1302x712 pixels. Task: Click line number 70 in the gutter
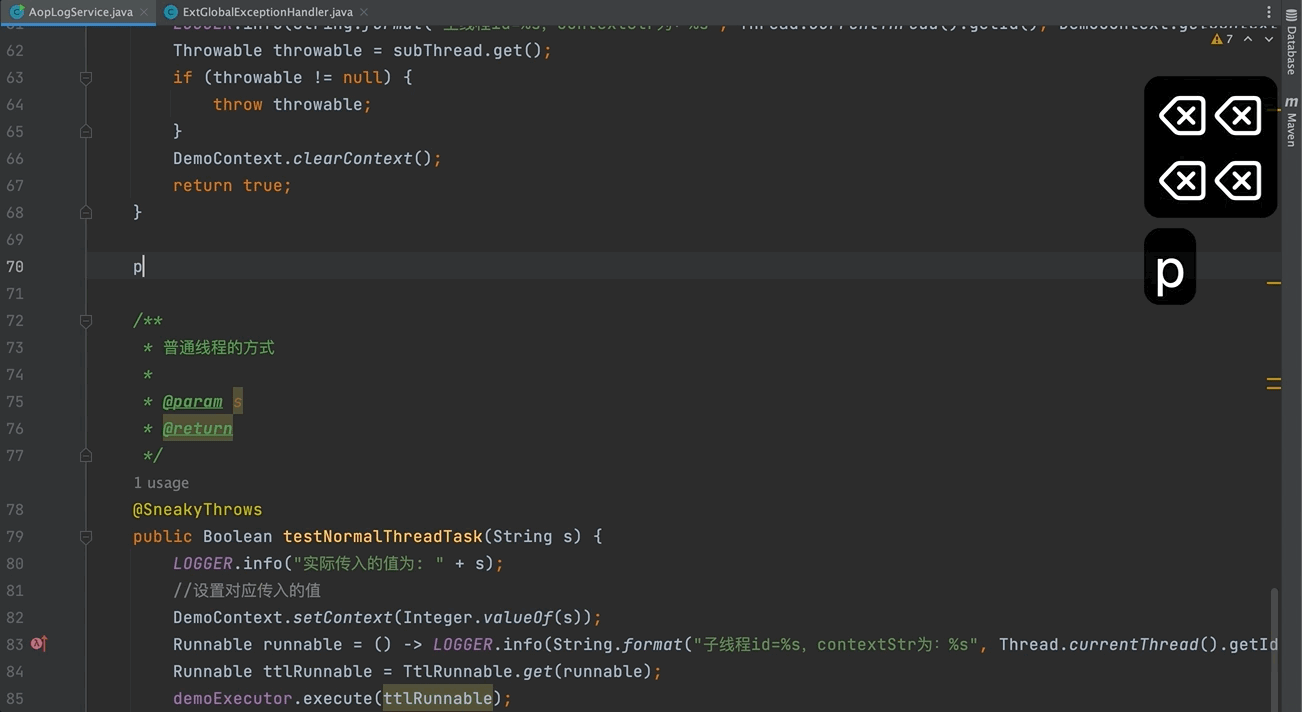[15, 266]
